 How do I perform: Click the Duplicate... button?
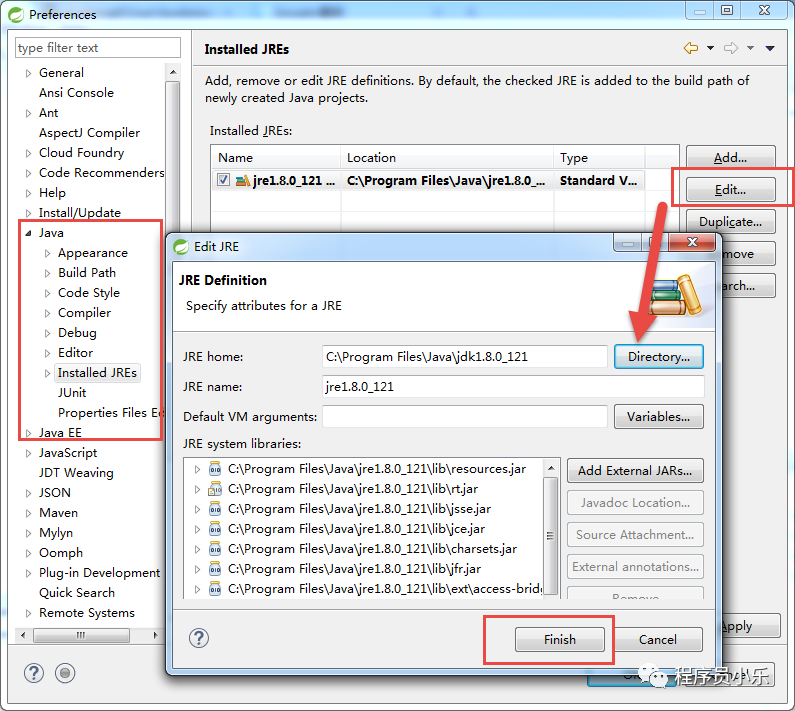(x=731, y=222)
